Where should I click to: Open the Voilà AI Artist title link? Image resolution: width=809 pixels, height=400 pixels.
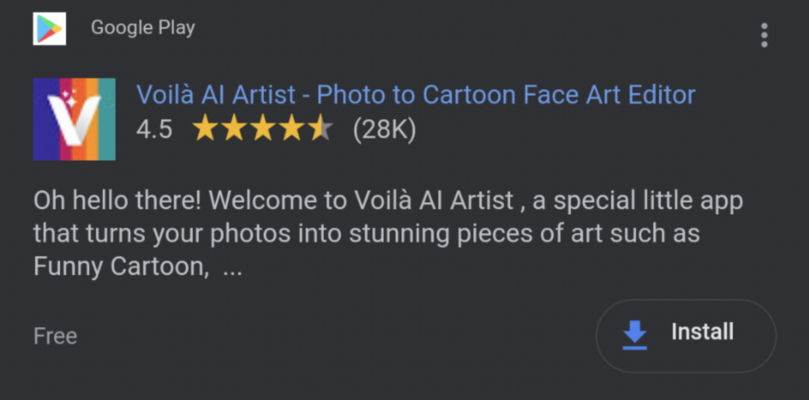tap(416, 95)
